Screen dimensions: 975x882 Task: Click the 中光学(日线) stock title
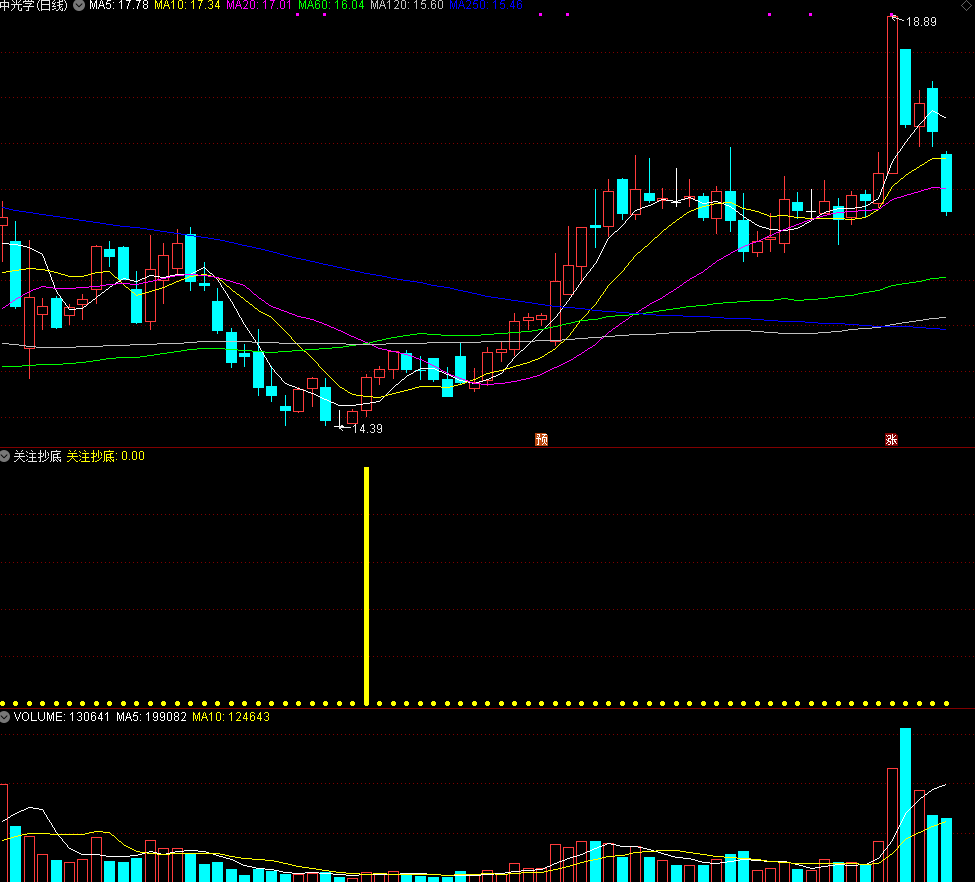click(x=34, y=6)
